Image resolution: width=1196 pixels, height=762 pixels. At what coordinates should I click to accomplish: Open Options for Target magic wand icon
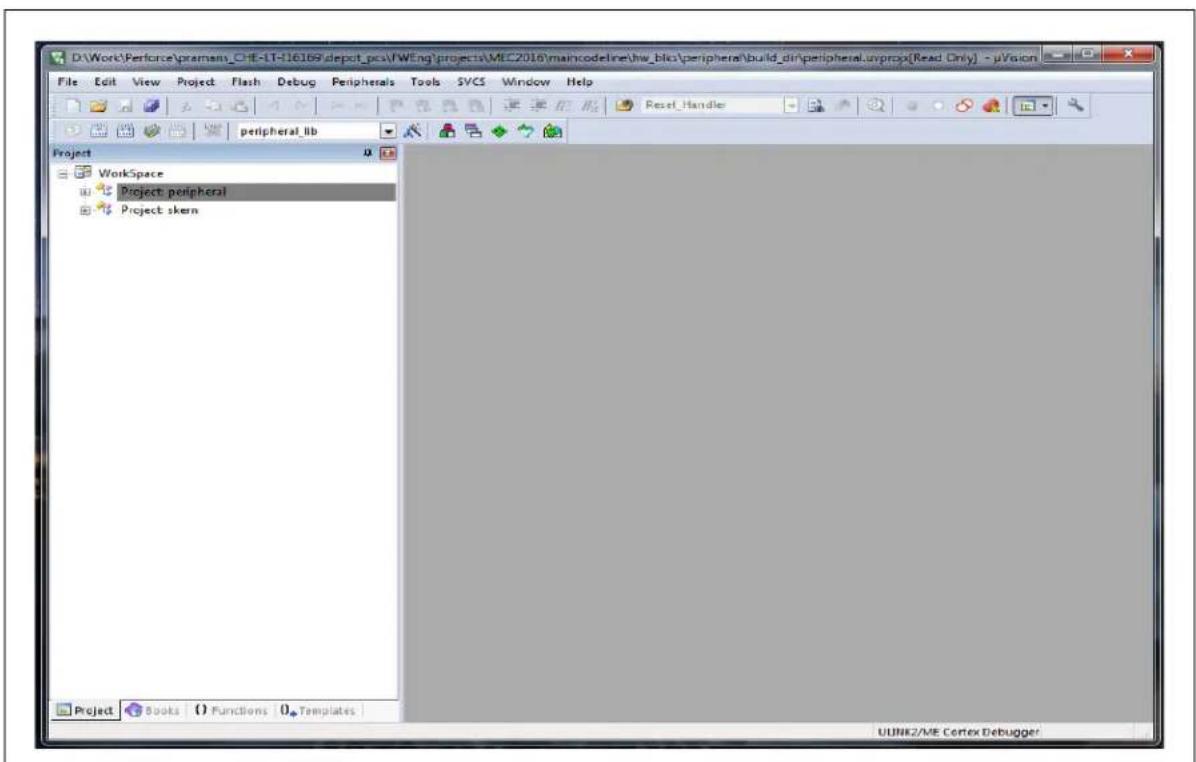[413, 131]
